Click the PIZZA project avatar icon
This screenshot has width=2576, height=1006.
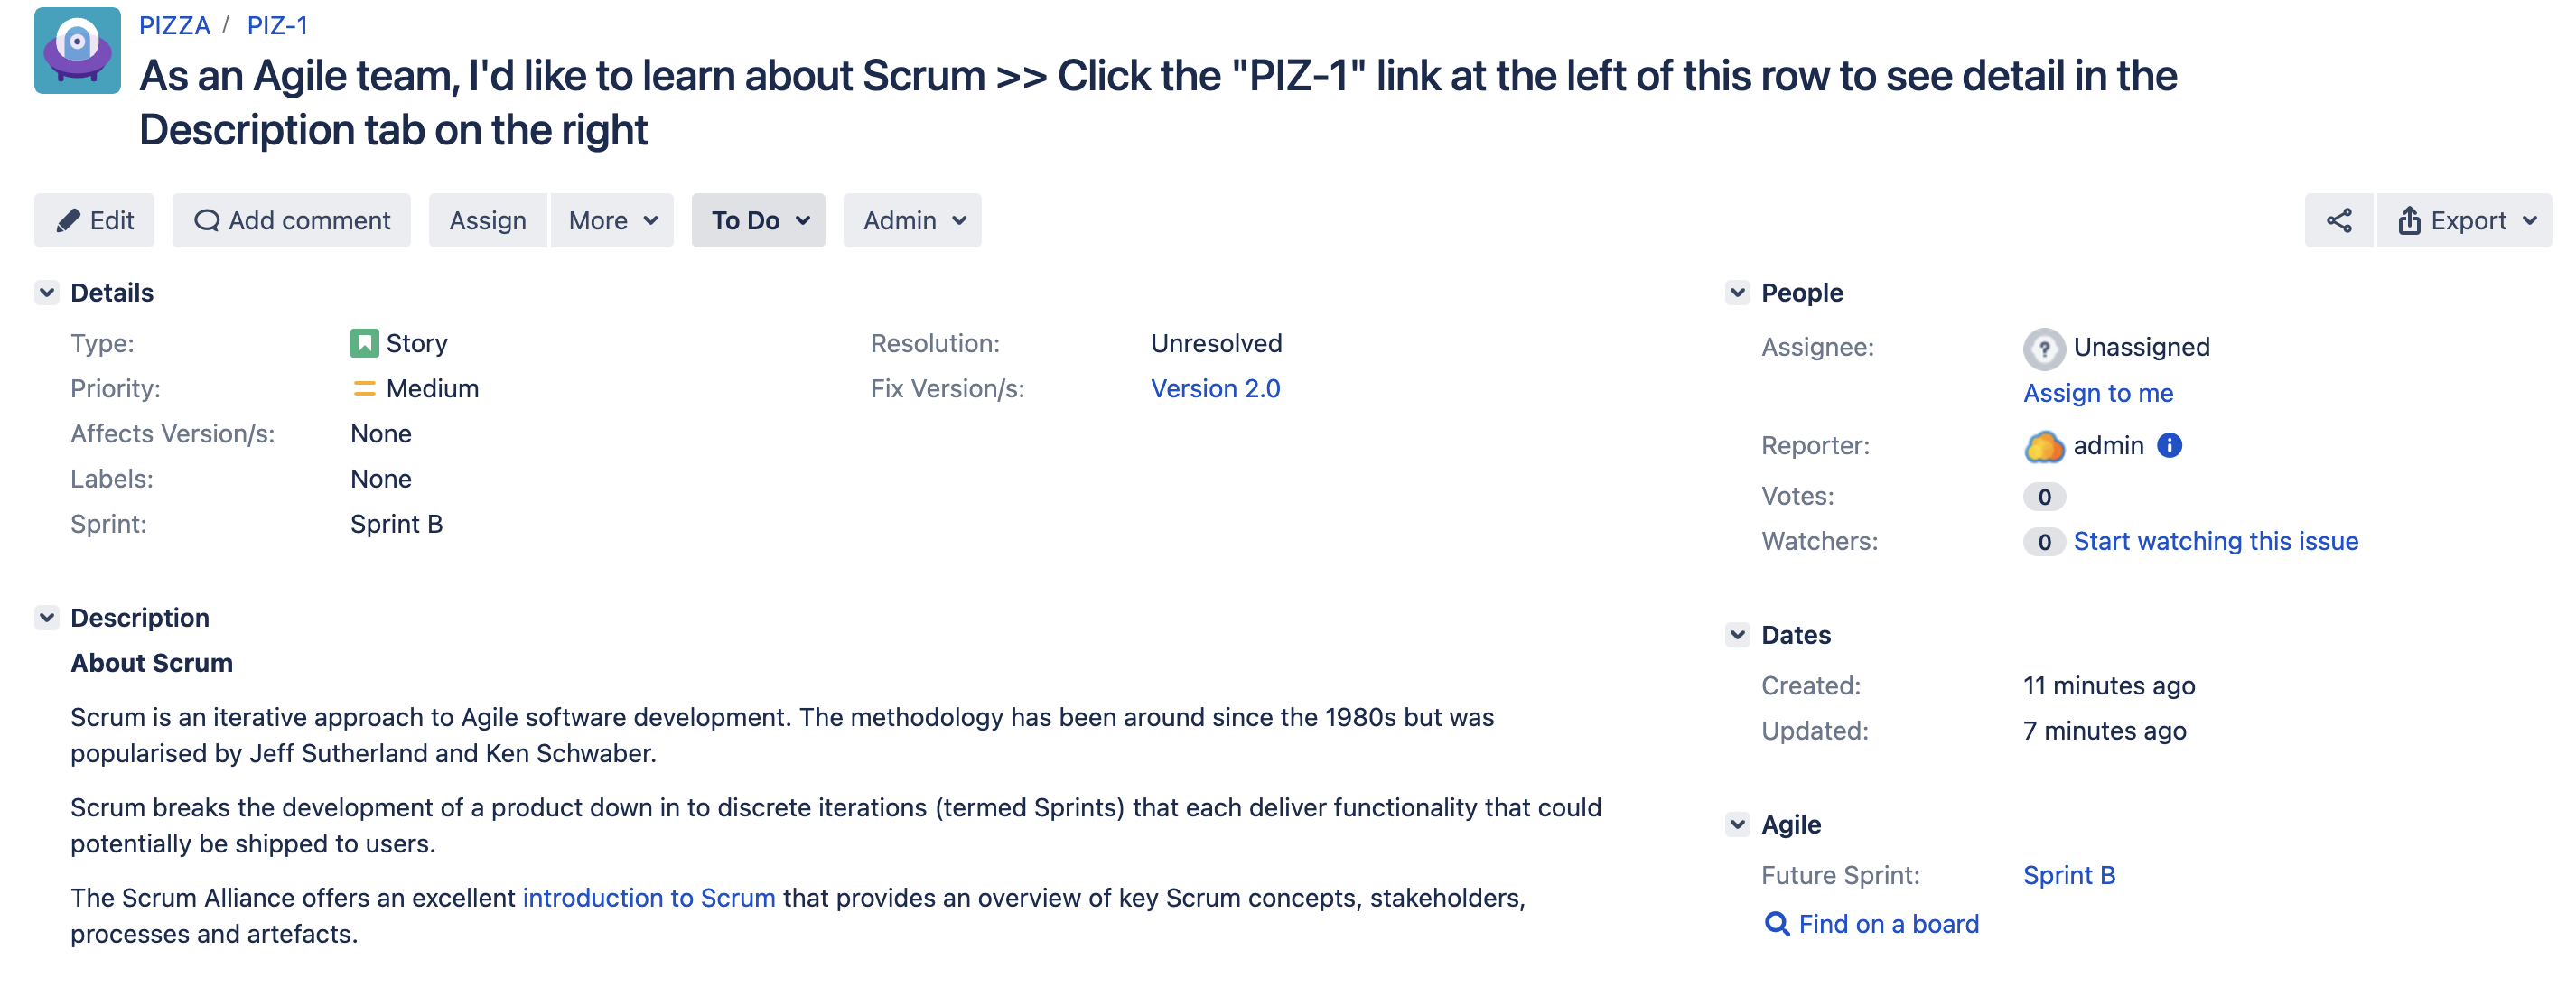click(77, 50)
